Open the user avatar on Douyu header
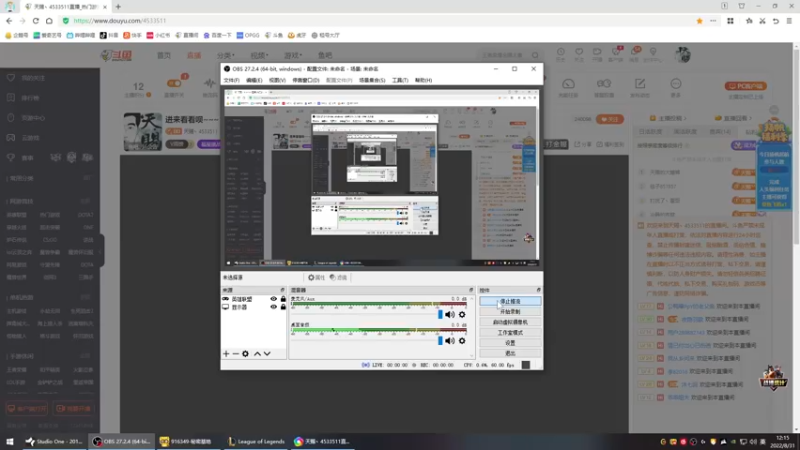The height and width of the screenshot is (450, 800). click(683, 55)
